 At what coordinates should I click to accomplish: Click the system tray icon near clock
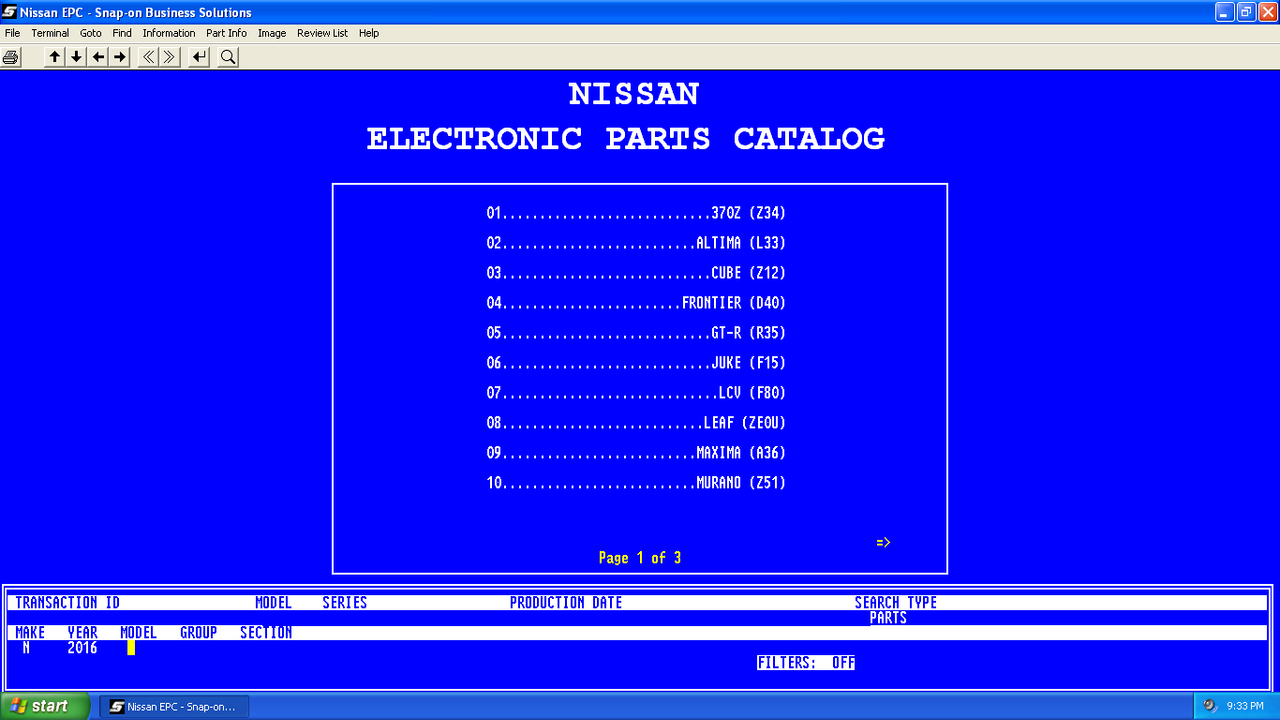[1209, 706]
